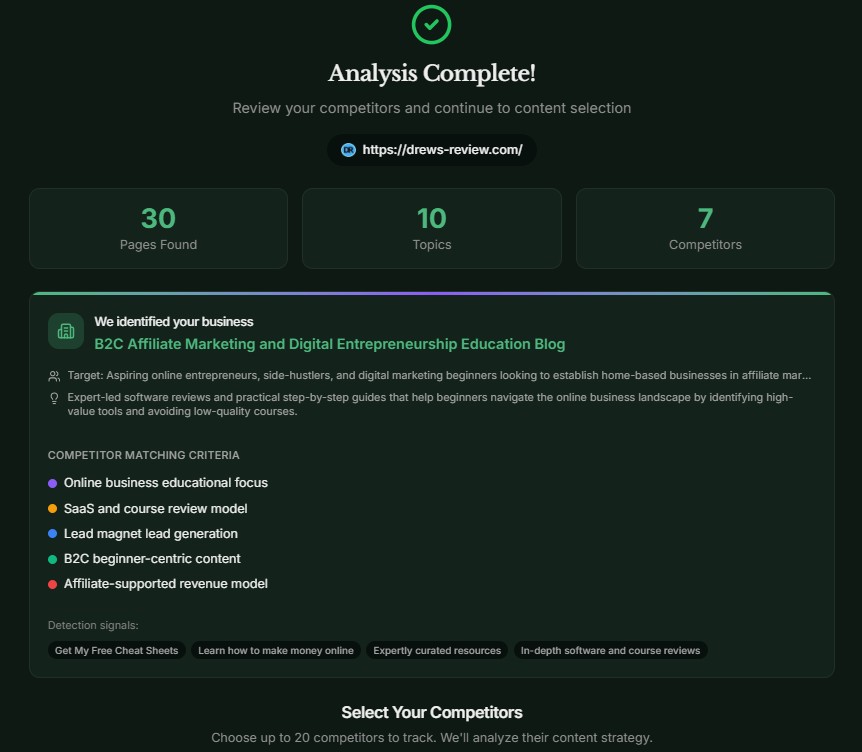Select the 7 Competitors card
Screen dimensions: 862x752
coord(705,228)
